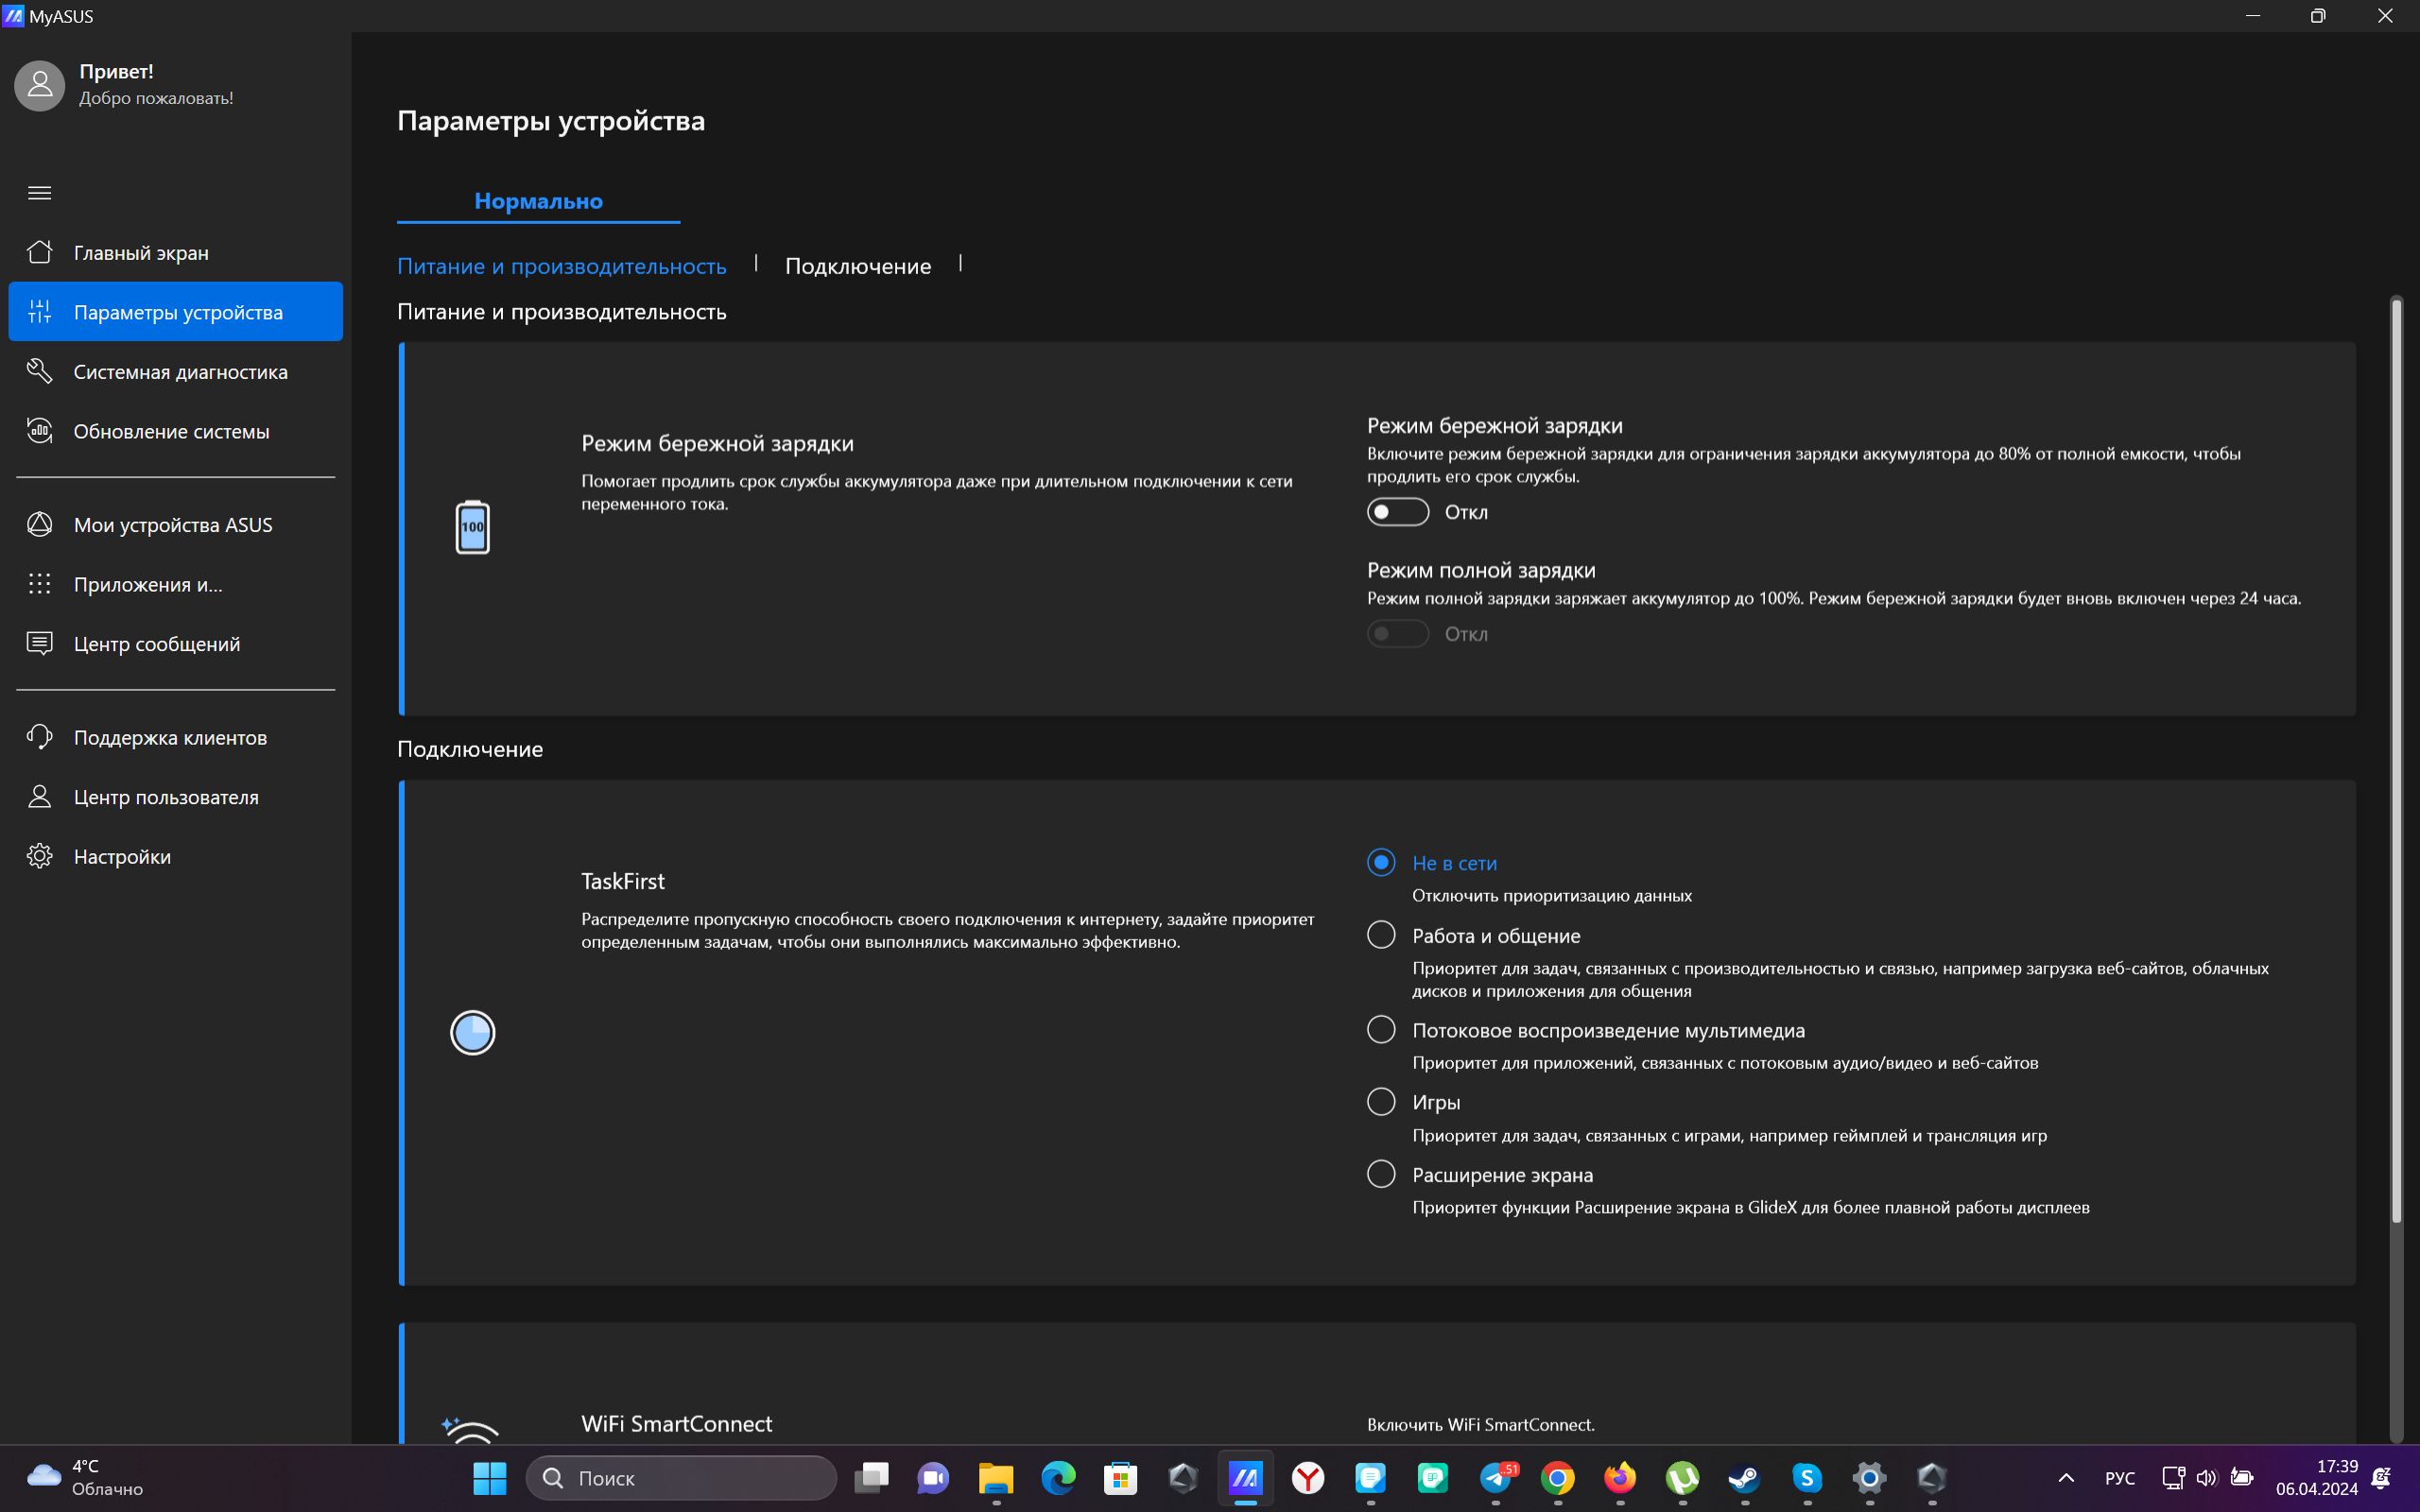Screen dimensions: 2420x1512
Task: Show hidden tray icons chevron
Action: [x=2066, y=1478]
